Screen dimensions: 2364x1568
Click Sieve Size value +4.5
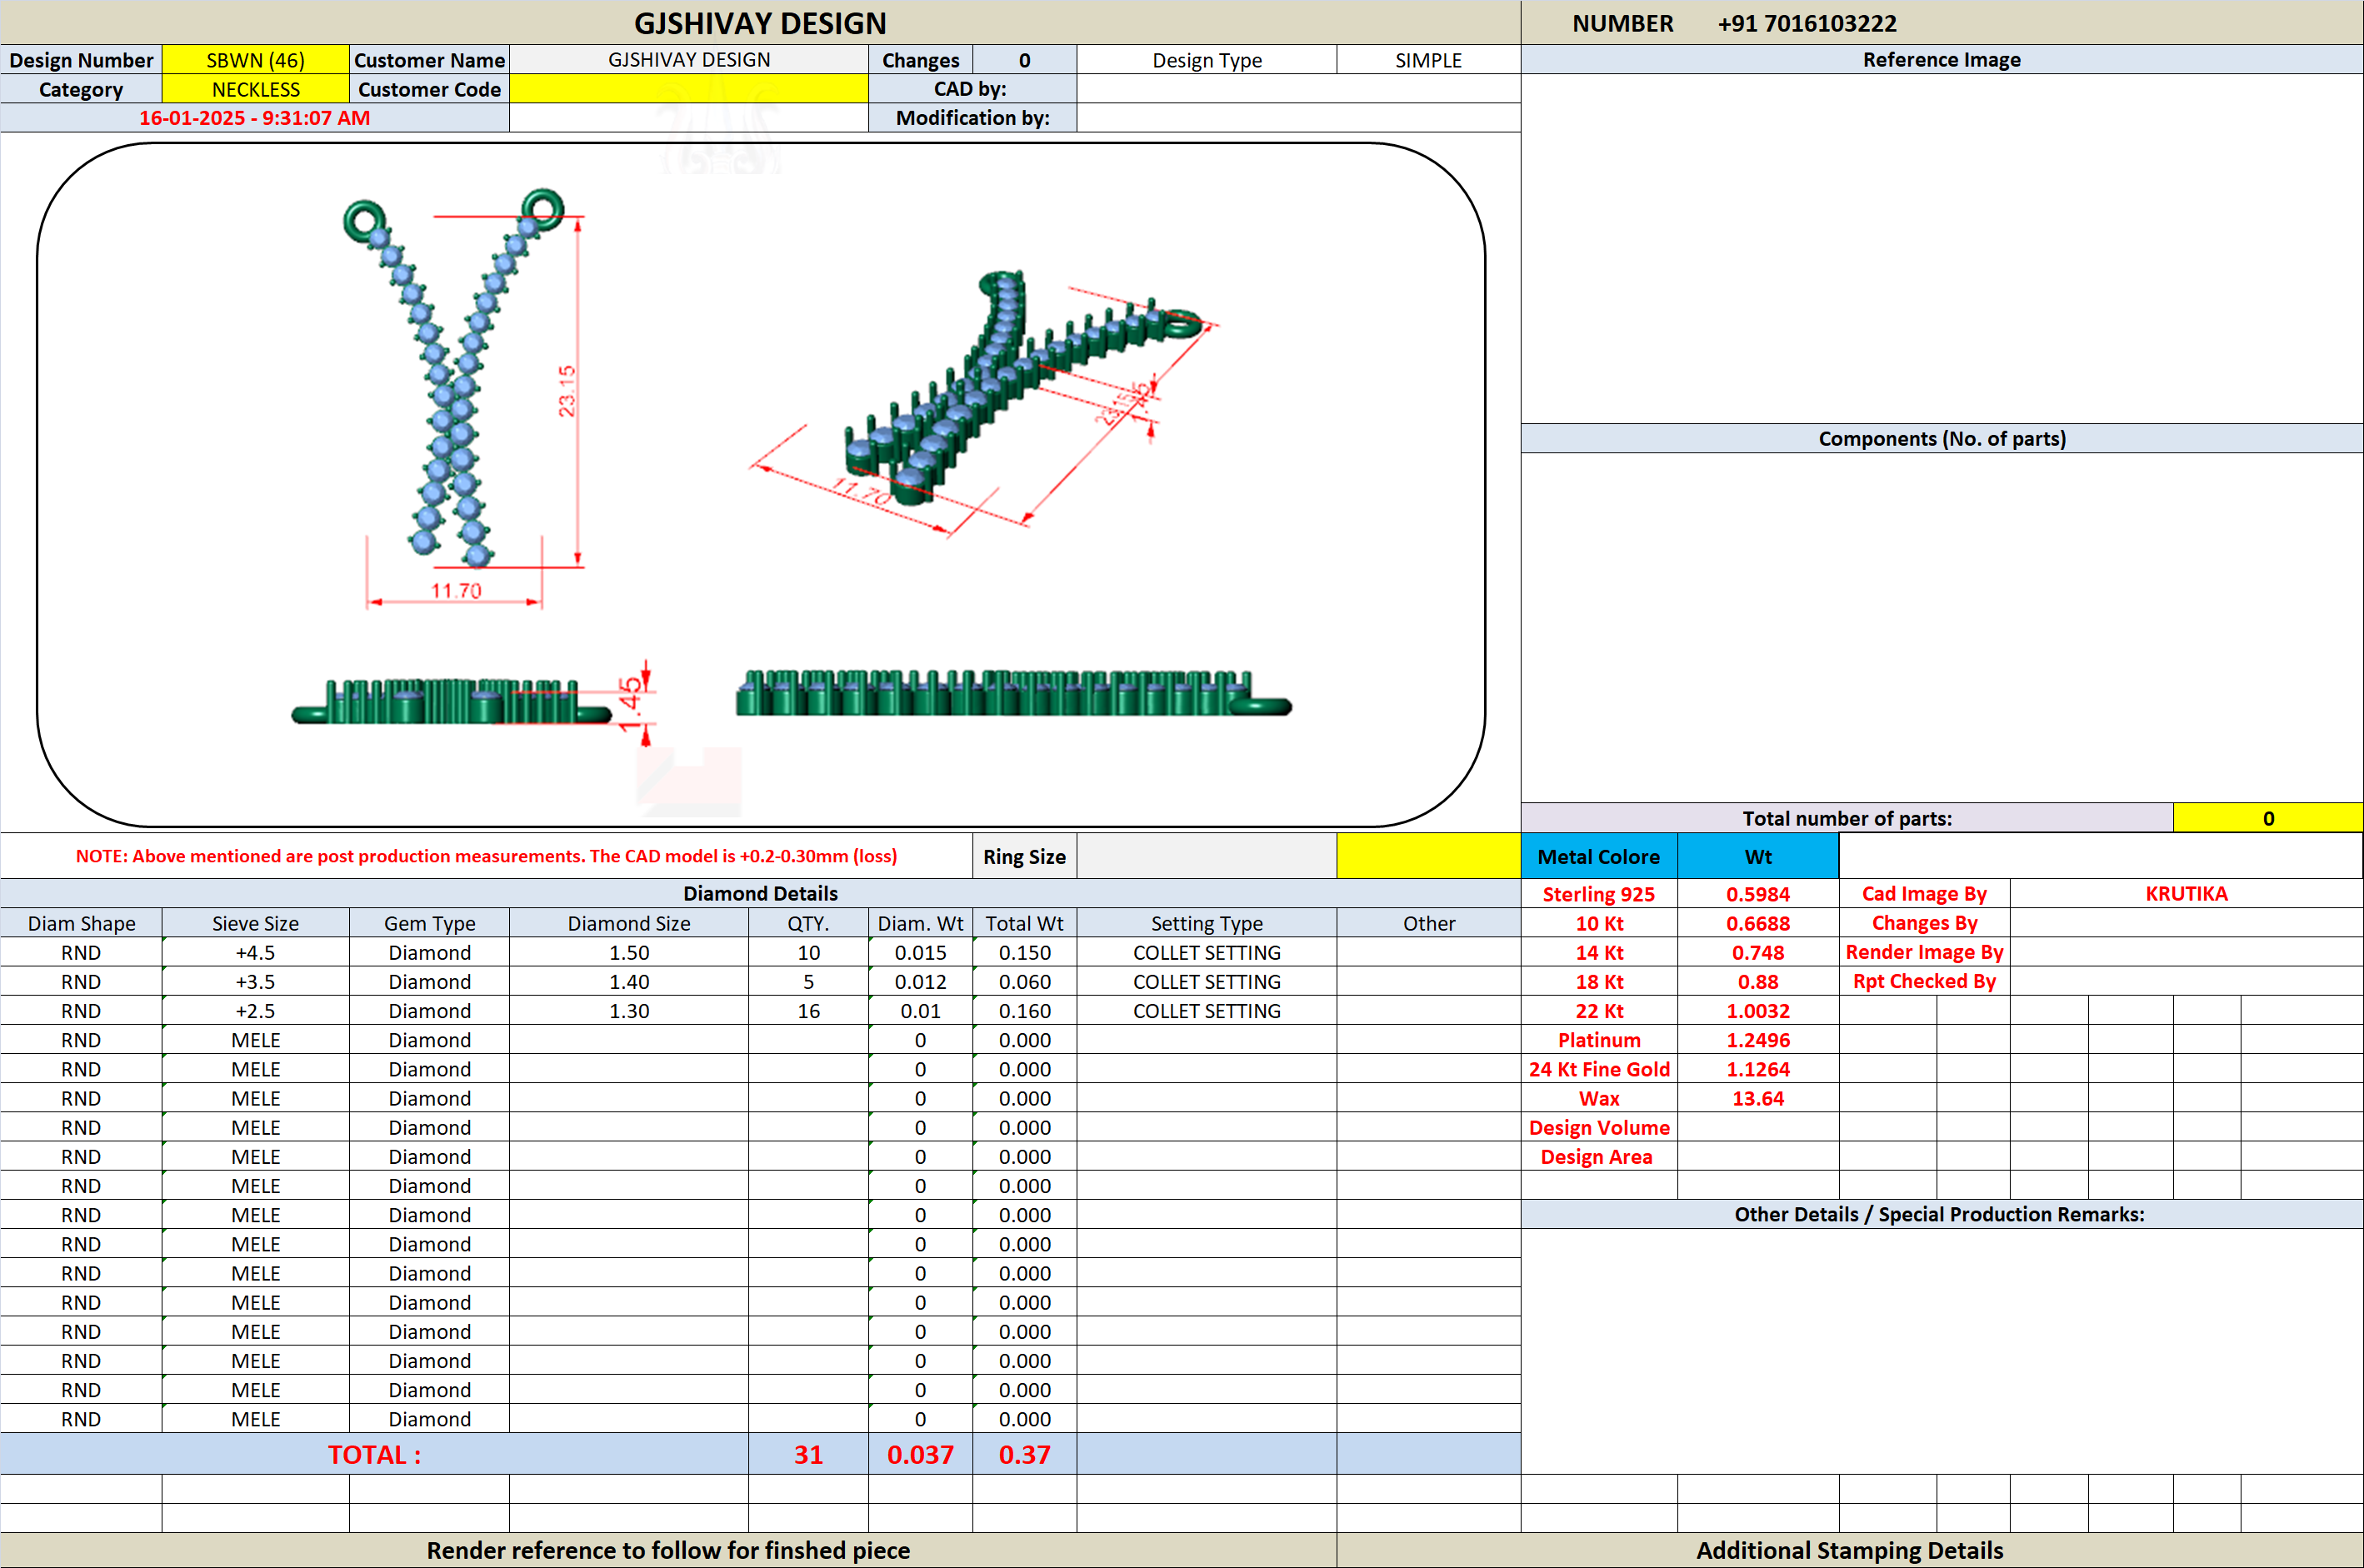(x=255, y=952)
